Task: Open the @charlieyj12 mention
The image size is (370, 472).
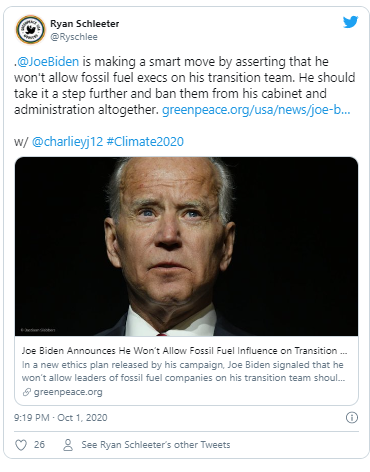Action: click(x=67, y=142)
